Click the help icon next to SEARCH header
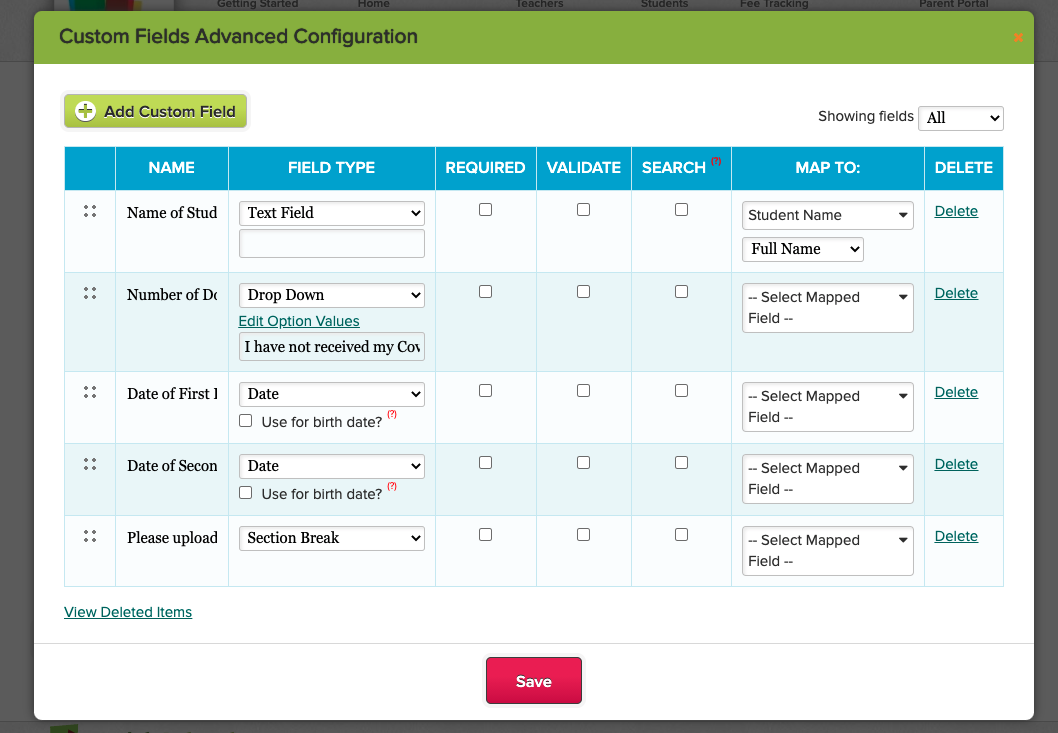The height and width of the screenshot is (733, 1058). pos(716,161)
